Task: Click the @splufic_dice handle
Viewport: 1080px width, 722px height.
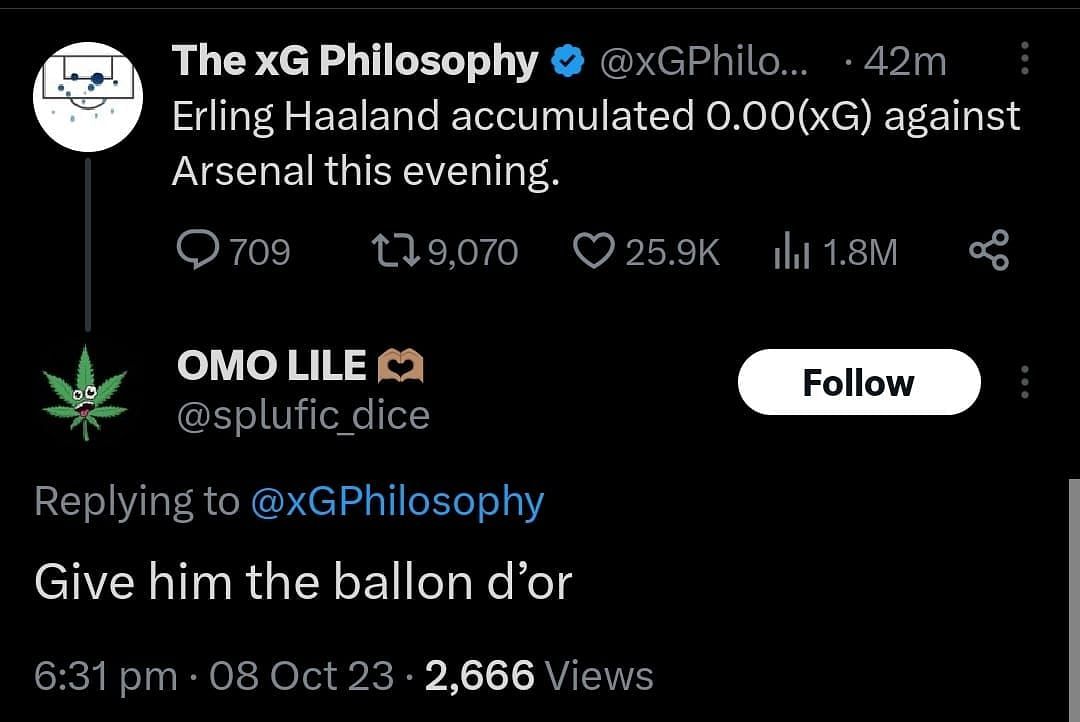Action: [304, 415]
